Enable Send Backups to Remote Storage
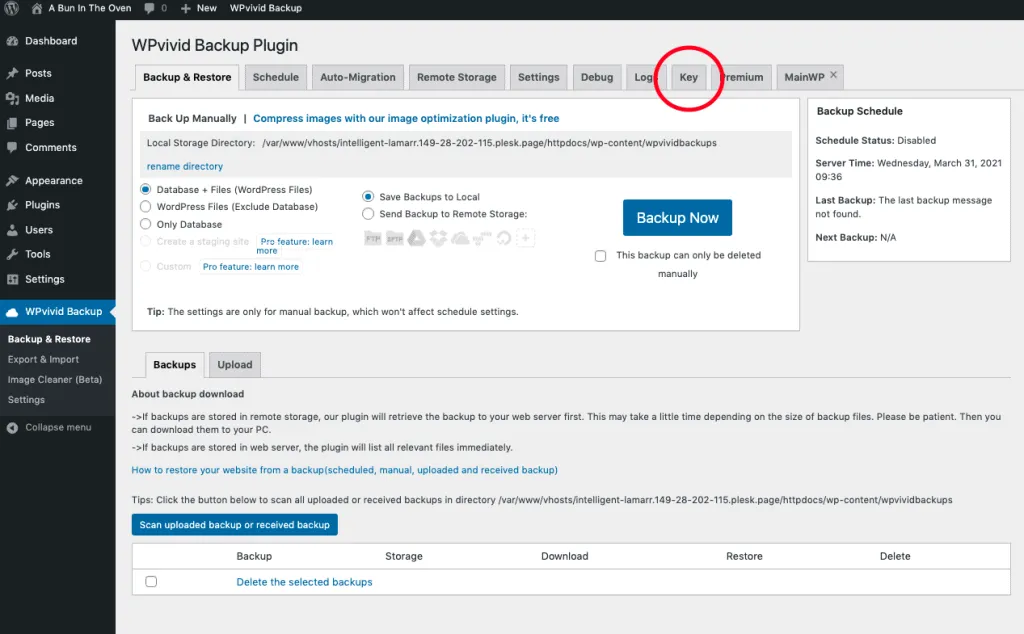This screenshot has width=1024, height=634. click(369, 213)
